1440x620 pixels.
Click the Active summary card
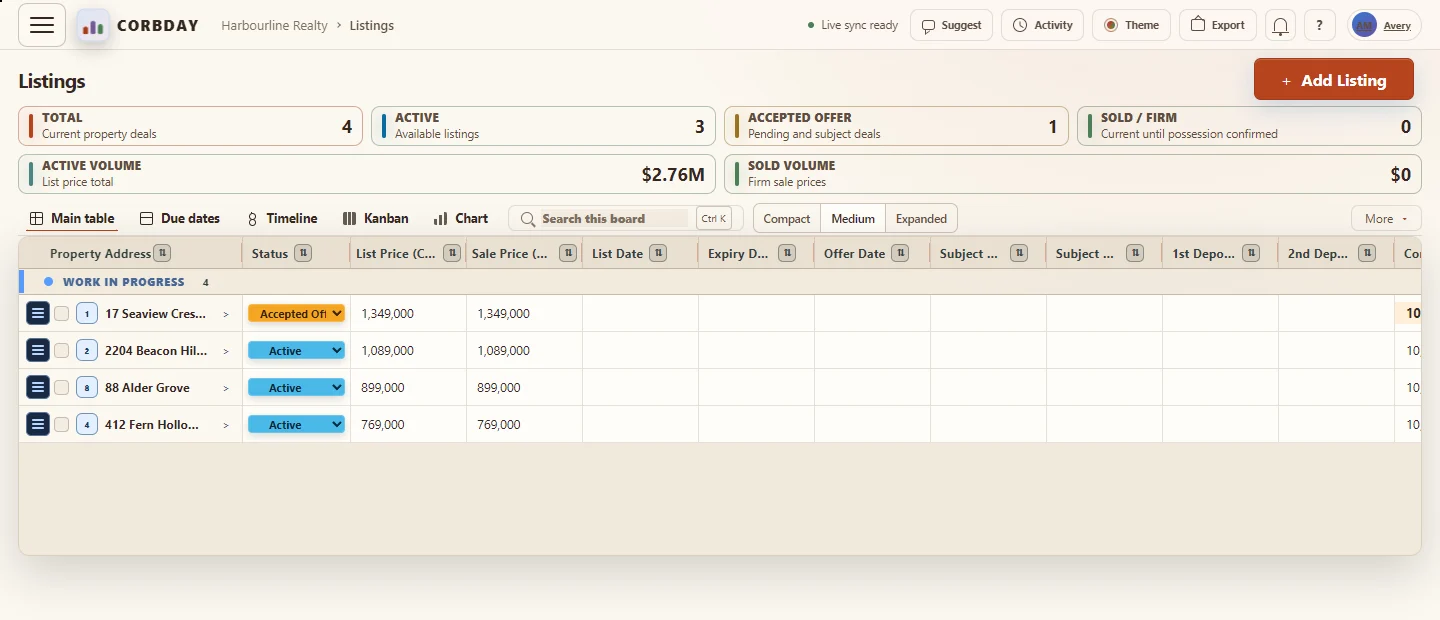click(x=543, y=126)
